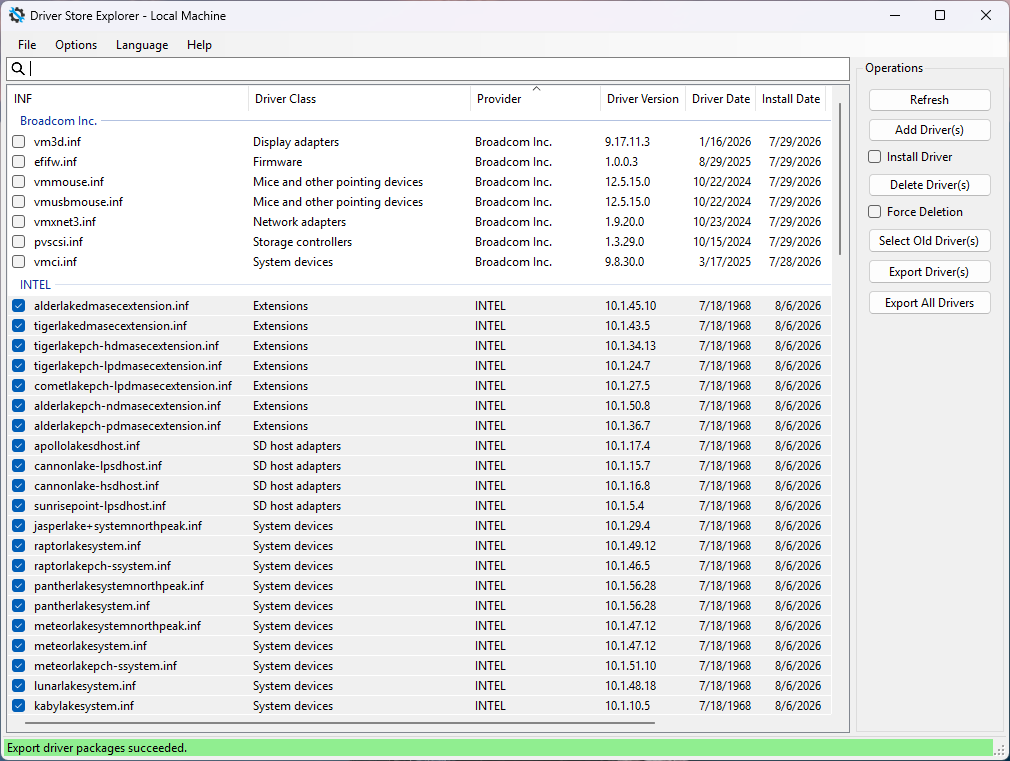Click version 10.1.51.10 cell

tap(631, 666)
